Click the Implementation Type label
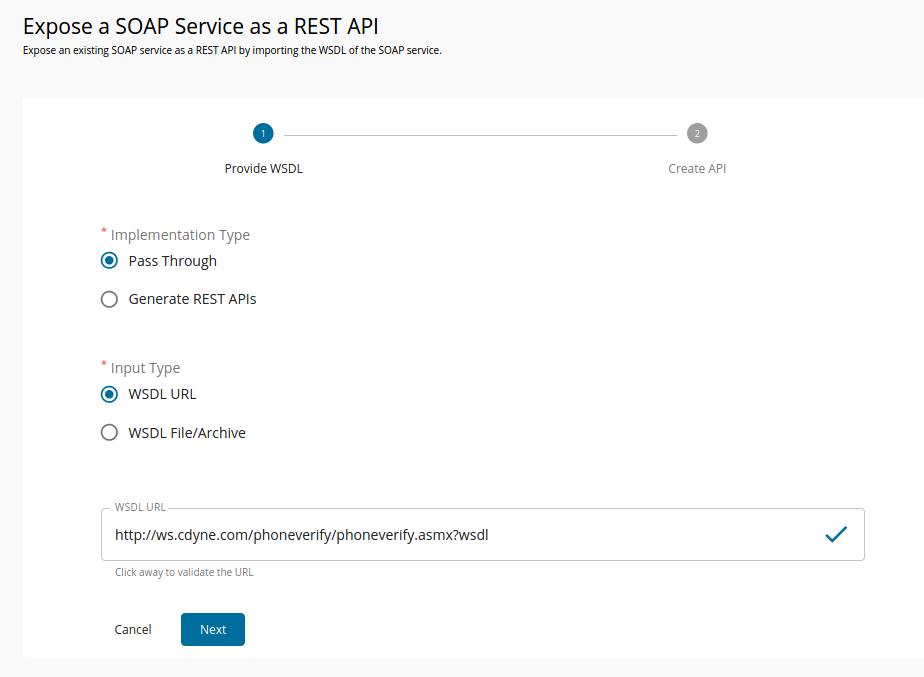 coord(180,235)
